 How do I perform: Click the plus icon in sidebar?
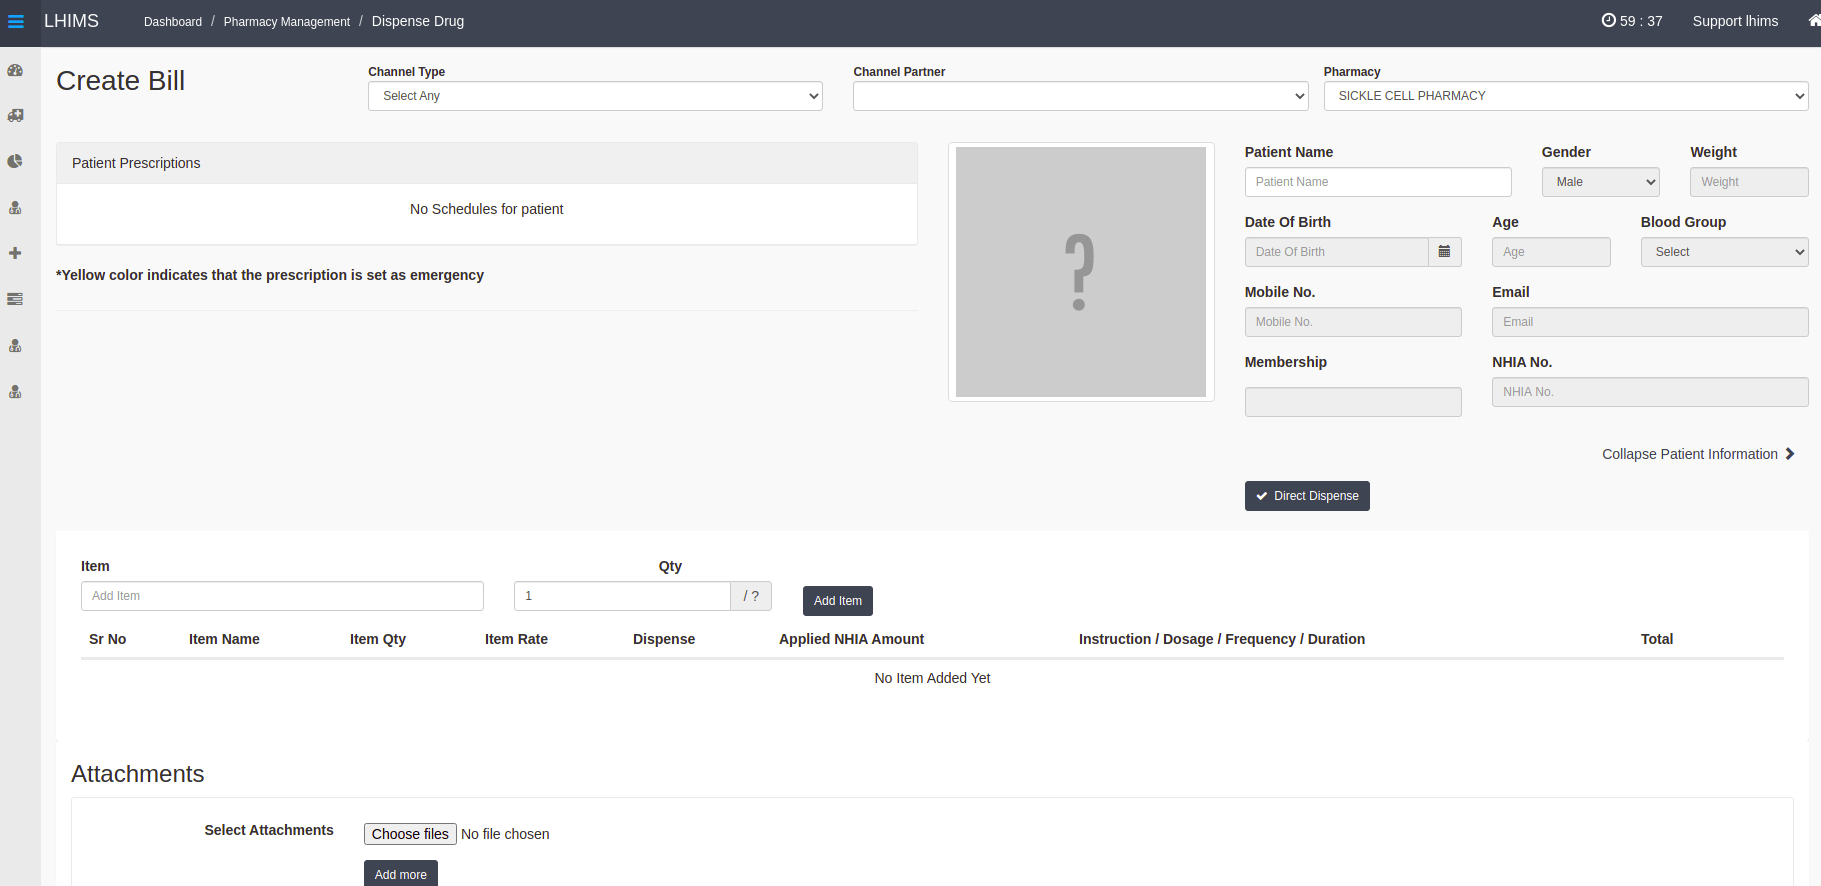[15, 253]
